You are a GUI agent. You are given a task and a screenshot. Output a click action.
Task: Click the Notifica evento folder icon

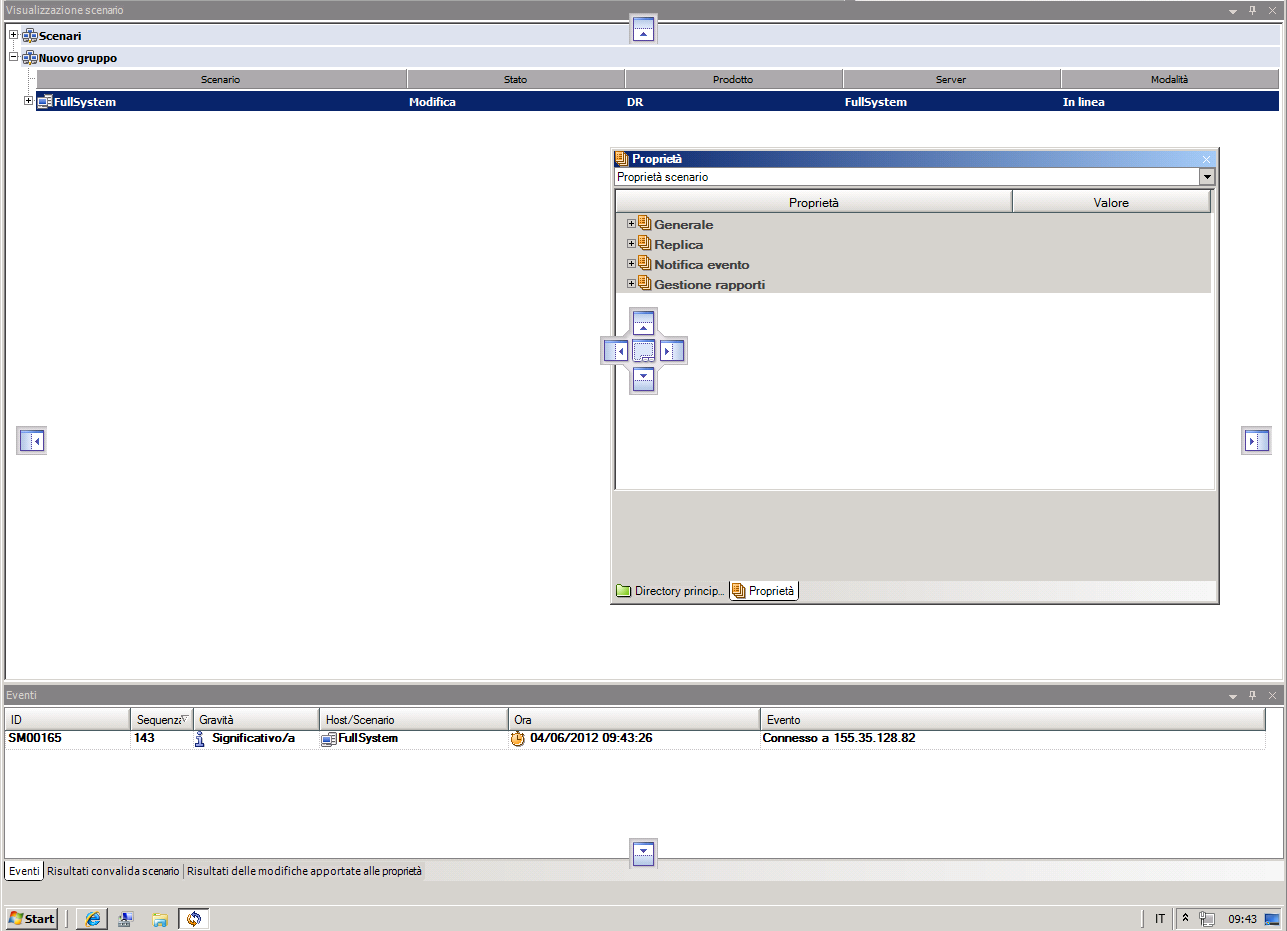click(x=645, y=264)
